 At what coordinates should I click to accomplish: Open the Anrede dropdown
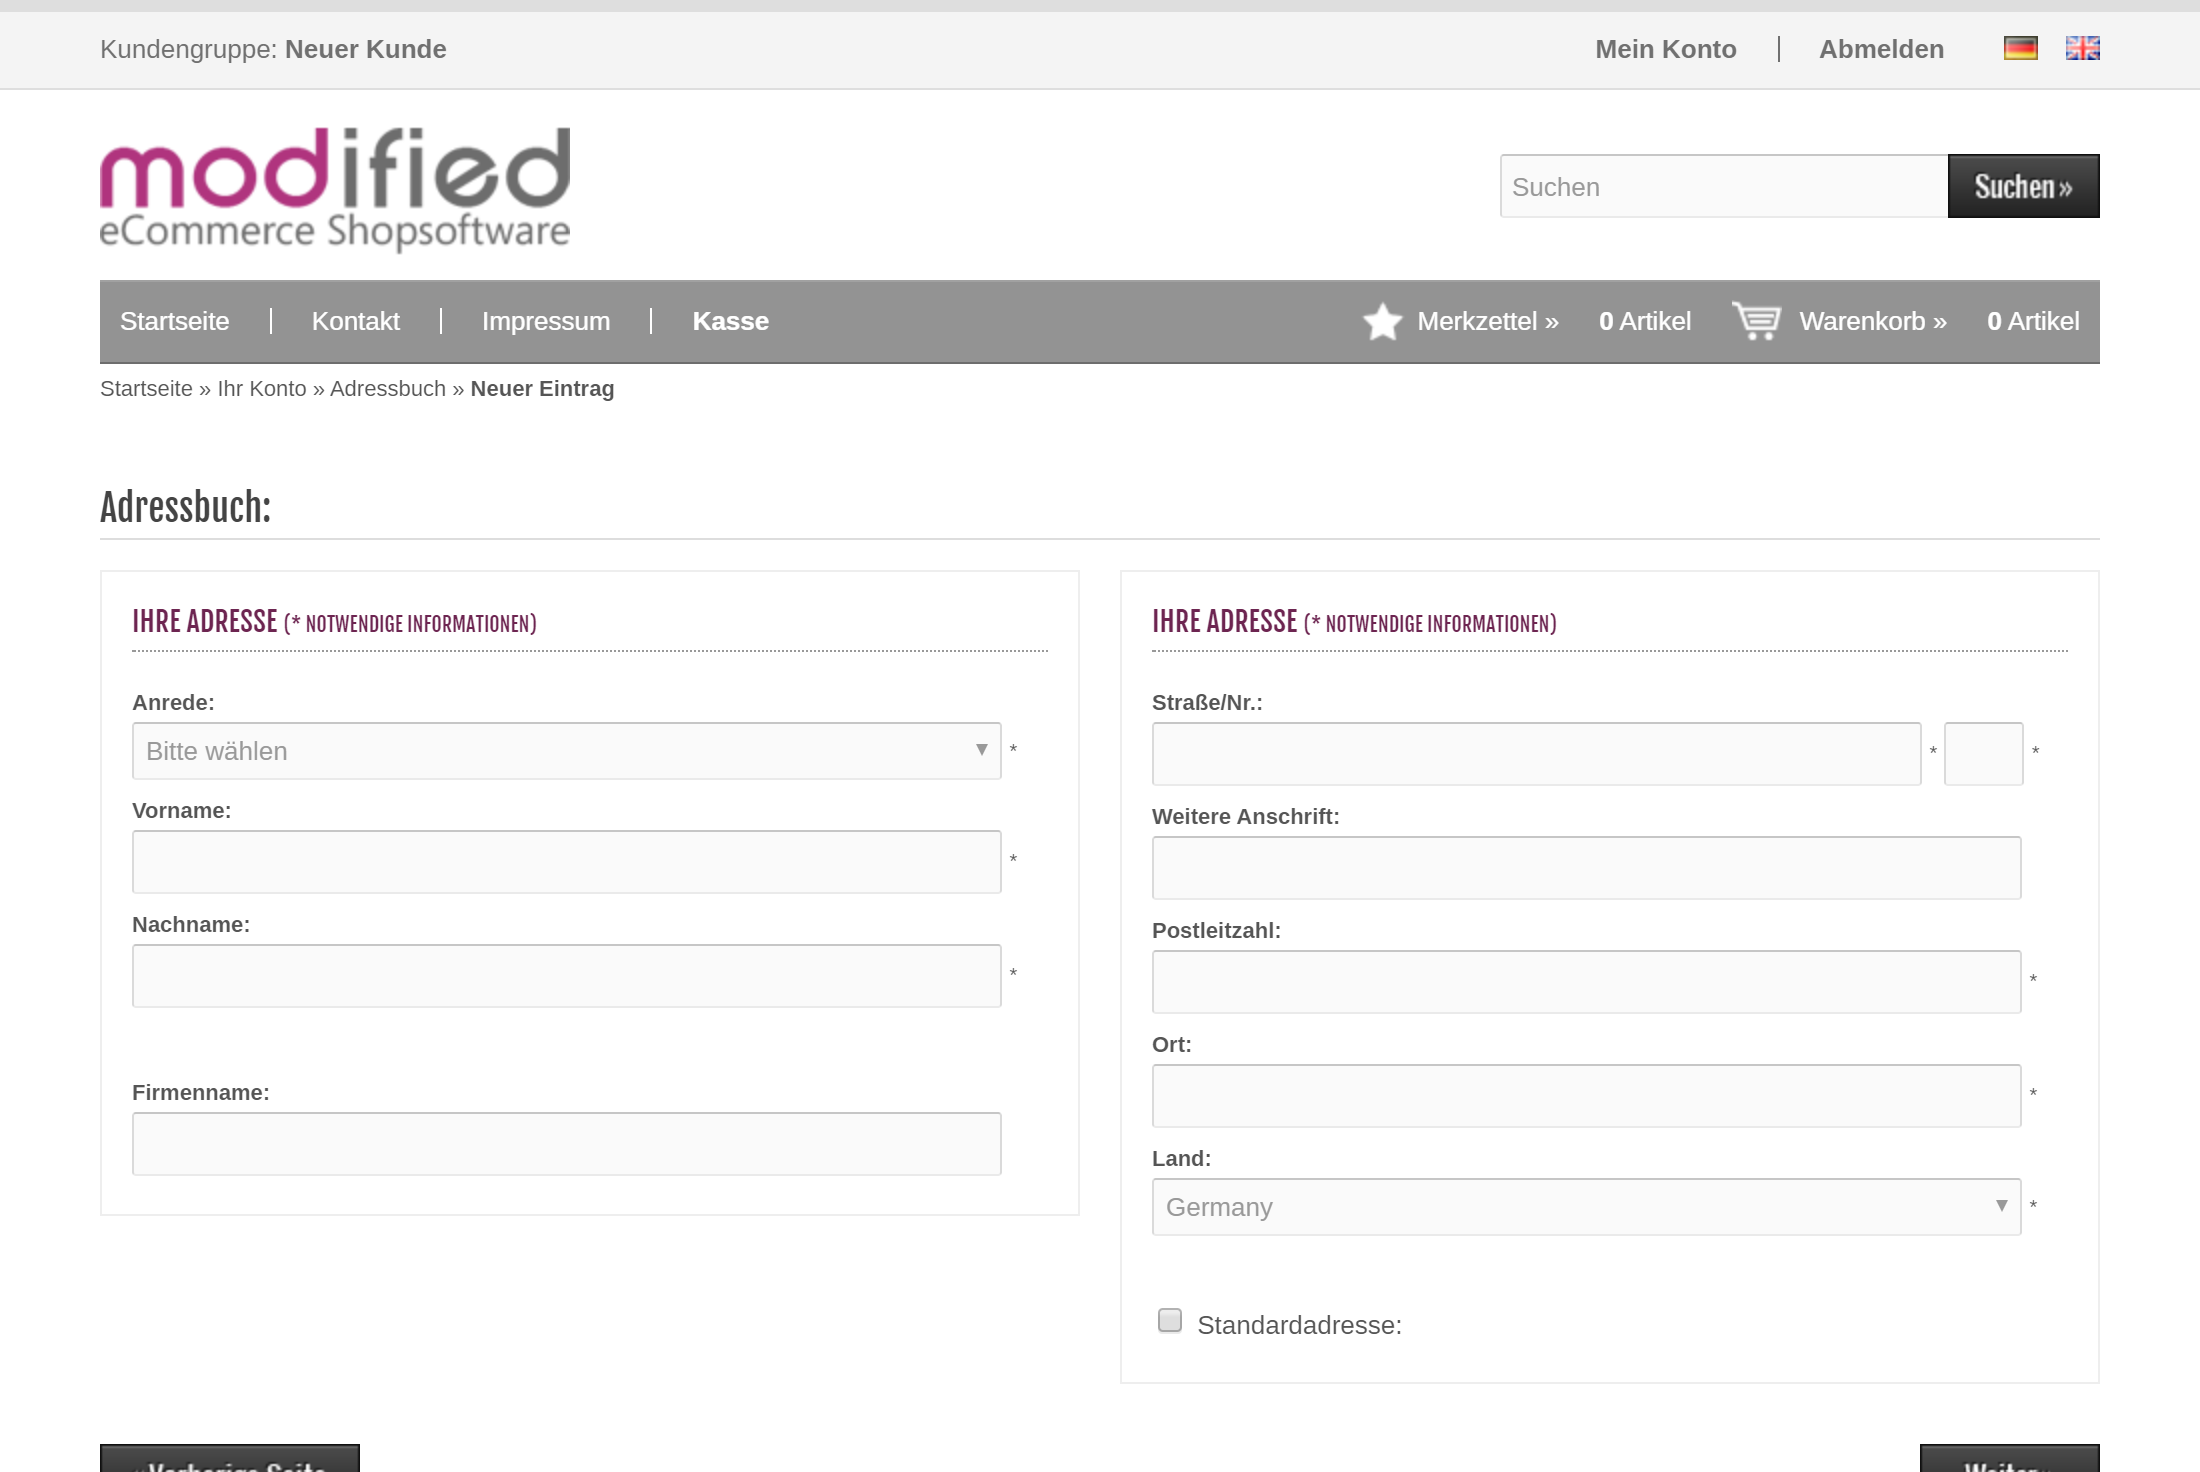(x=566, y=751)
